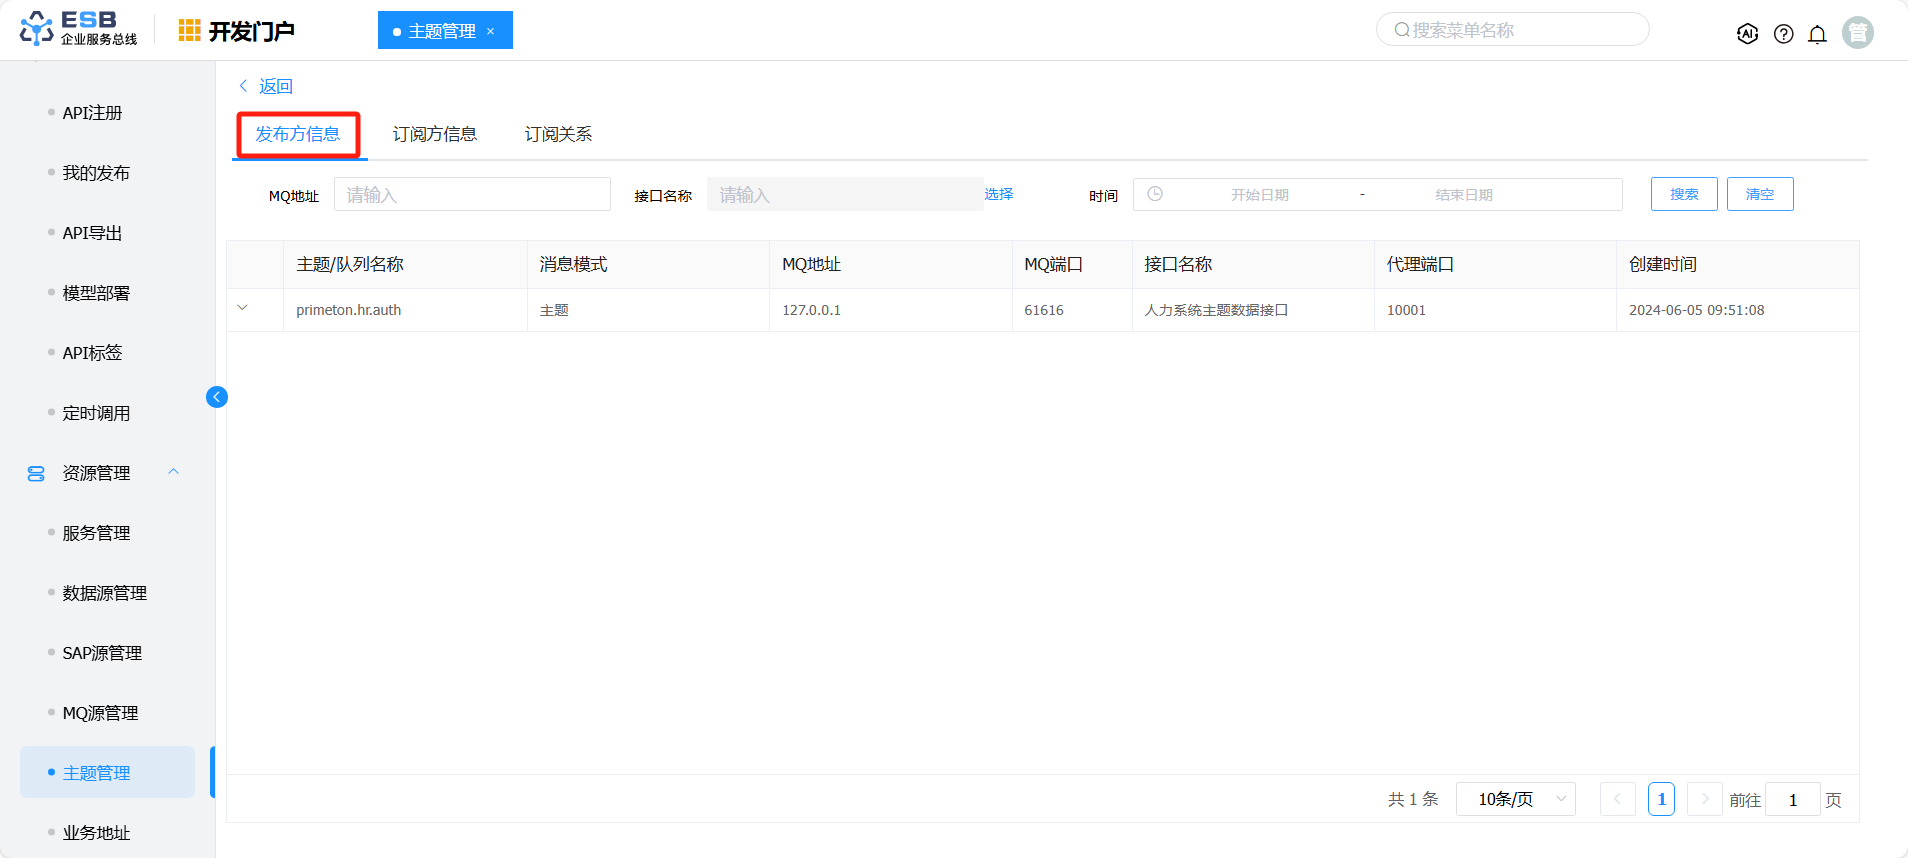This screenshot has width=1908, height=858.
Task: Collapse the 资源管理 menu section
Action: point(173,472)
